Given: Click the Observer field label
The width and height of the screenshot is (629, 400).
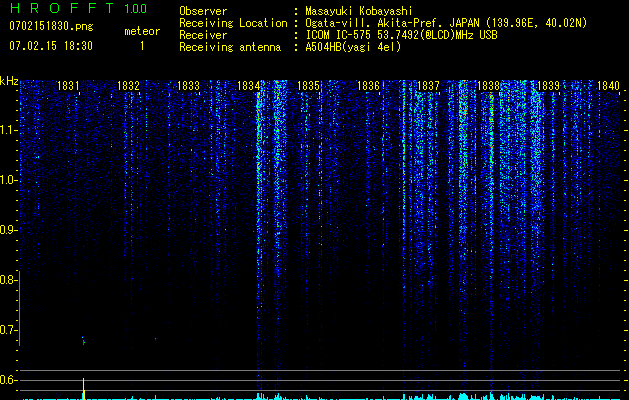Looking at the screenshot, I should (x=203, y=11).
